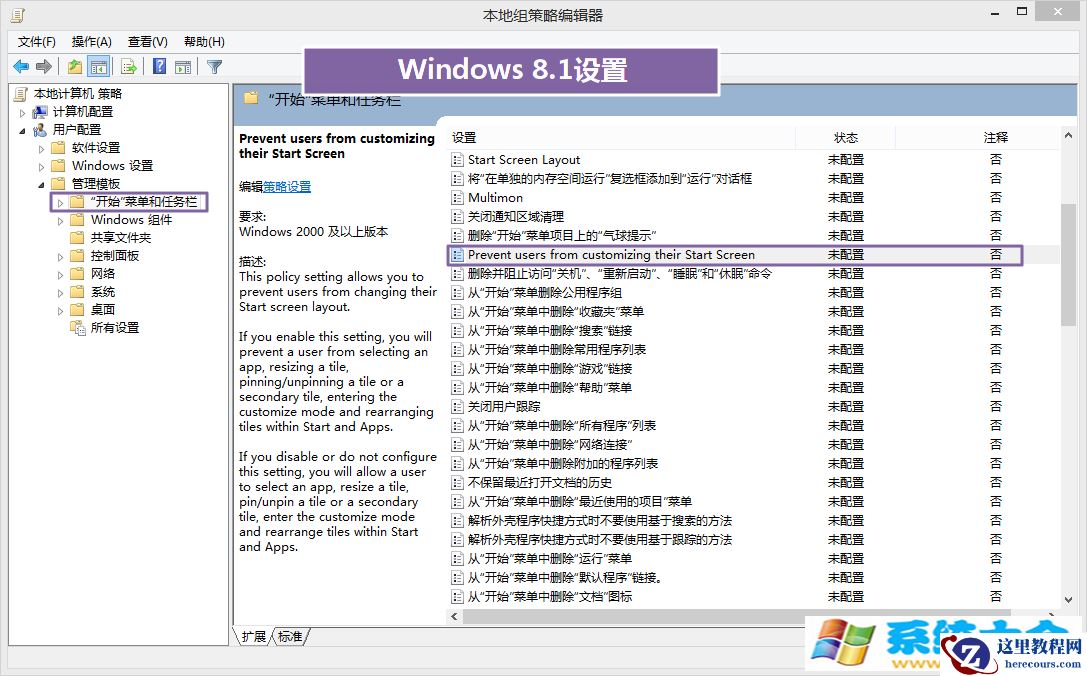The width and height of the screenshot is (1087, 676).
Task: Click the vertical scrollbar down arrow
Action: [1069, 598]
